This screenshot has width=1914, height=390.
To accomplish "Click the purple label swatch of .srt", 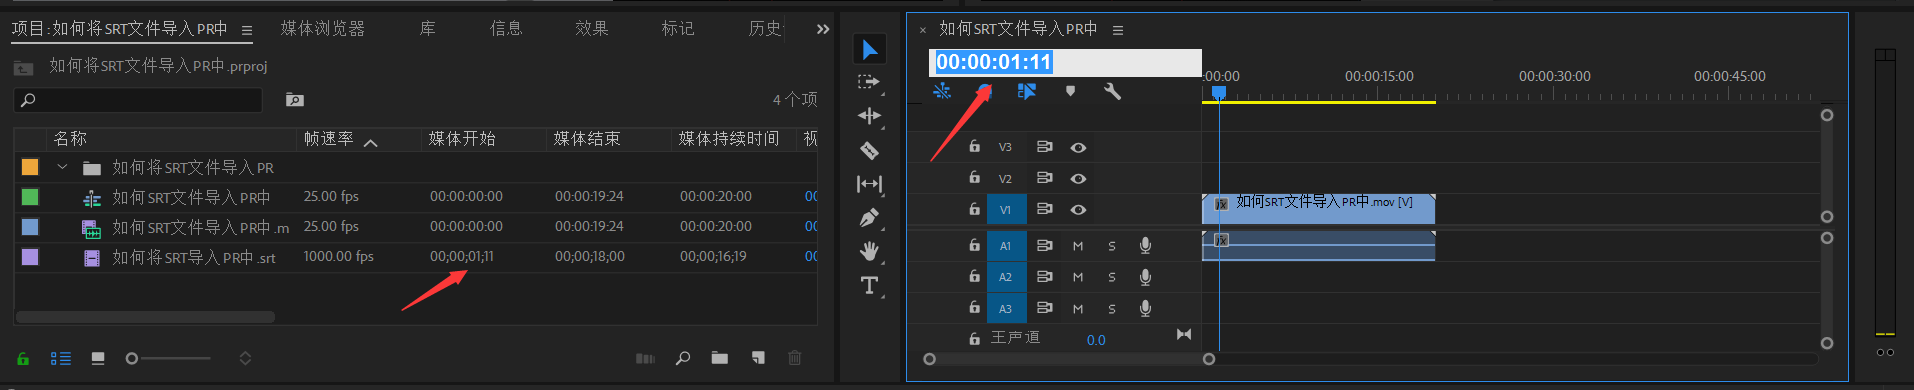I will 30,257.
